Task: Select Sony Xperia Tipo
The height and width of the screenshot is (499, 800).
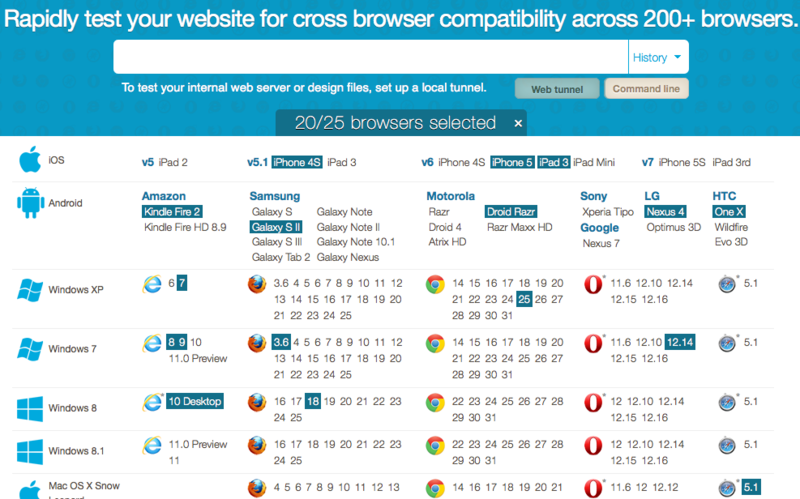Action: click(608, 212)
